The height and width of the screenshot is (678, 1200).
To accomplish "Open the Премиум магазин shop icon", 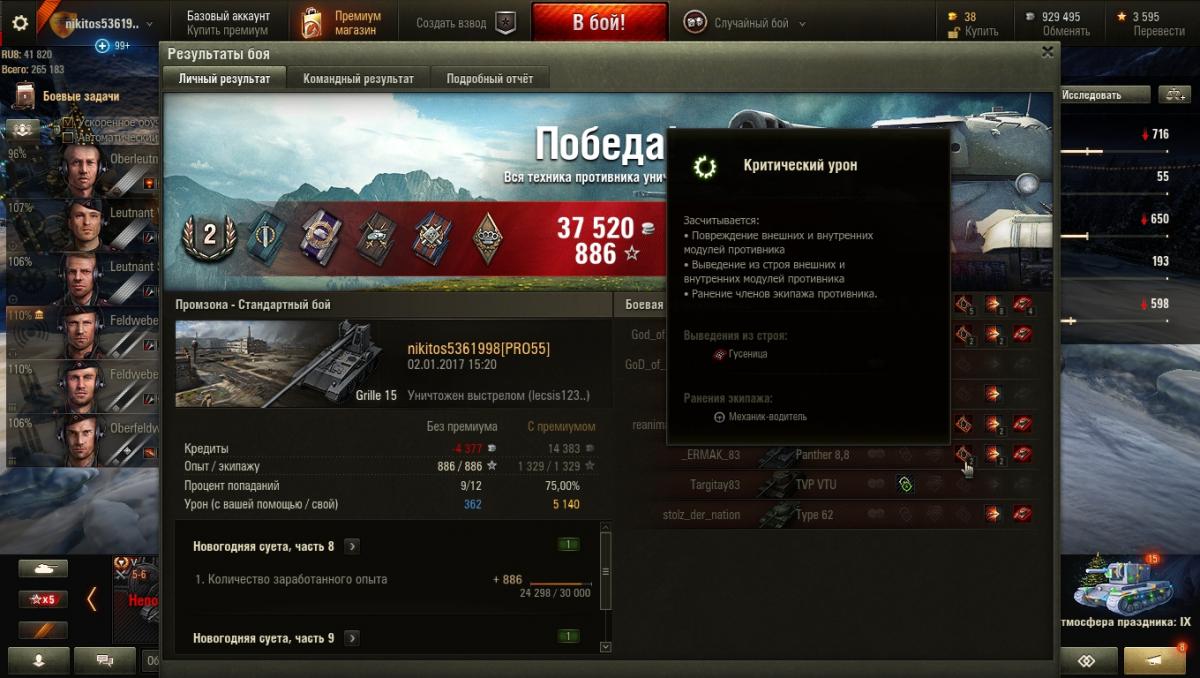I will (x=311, y=22).
